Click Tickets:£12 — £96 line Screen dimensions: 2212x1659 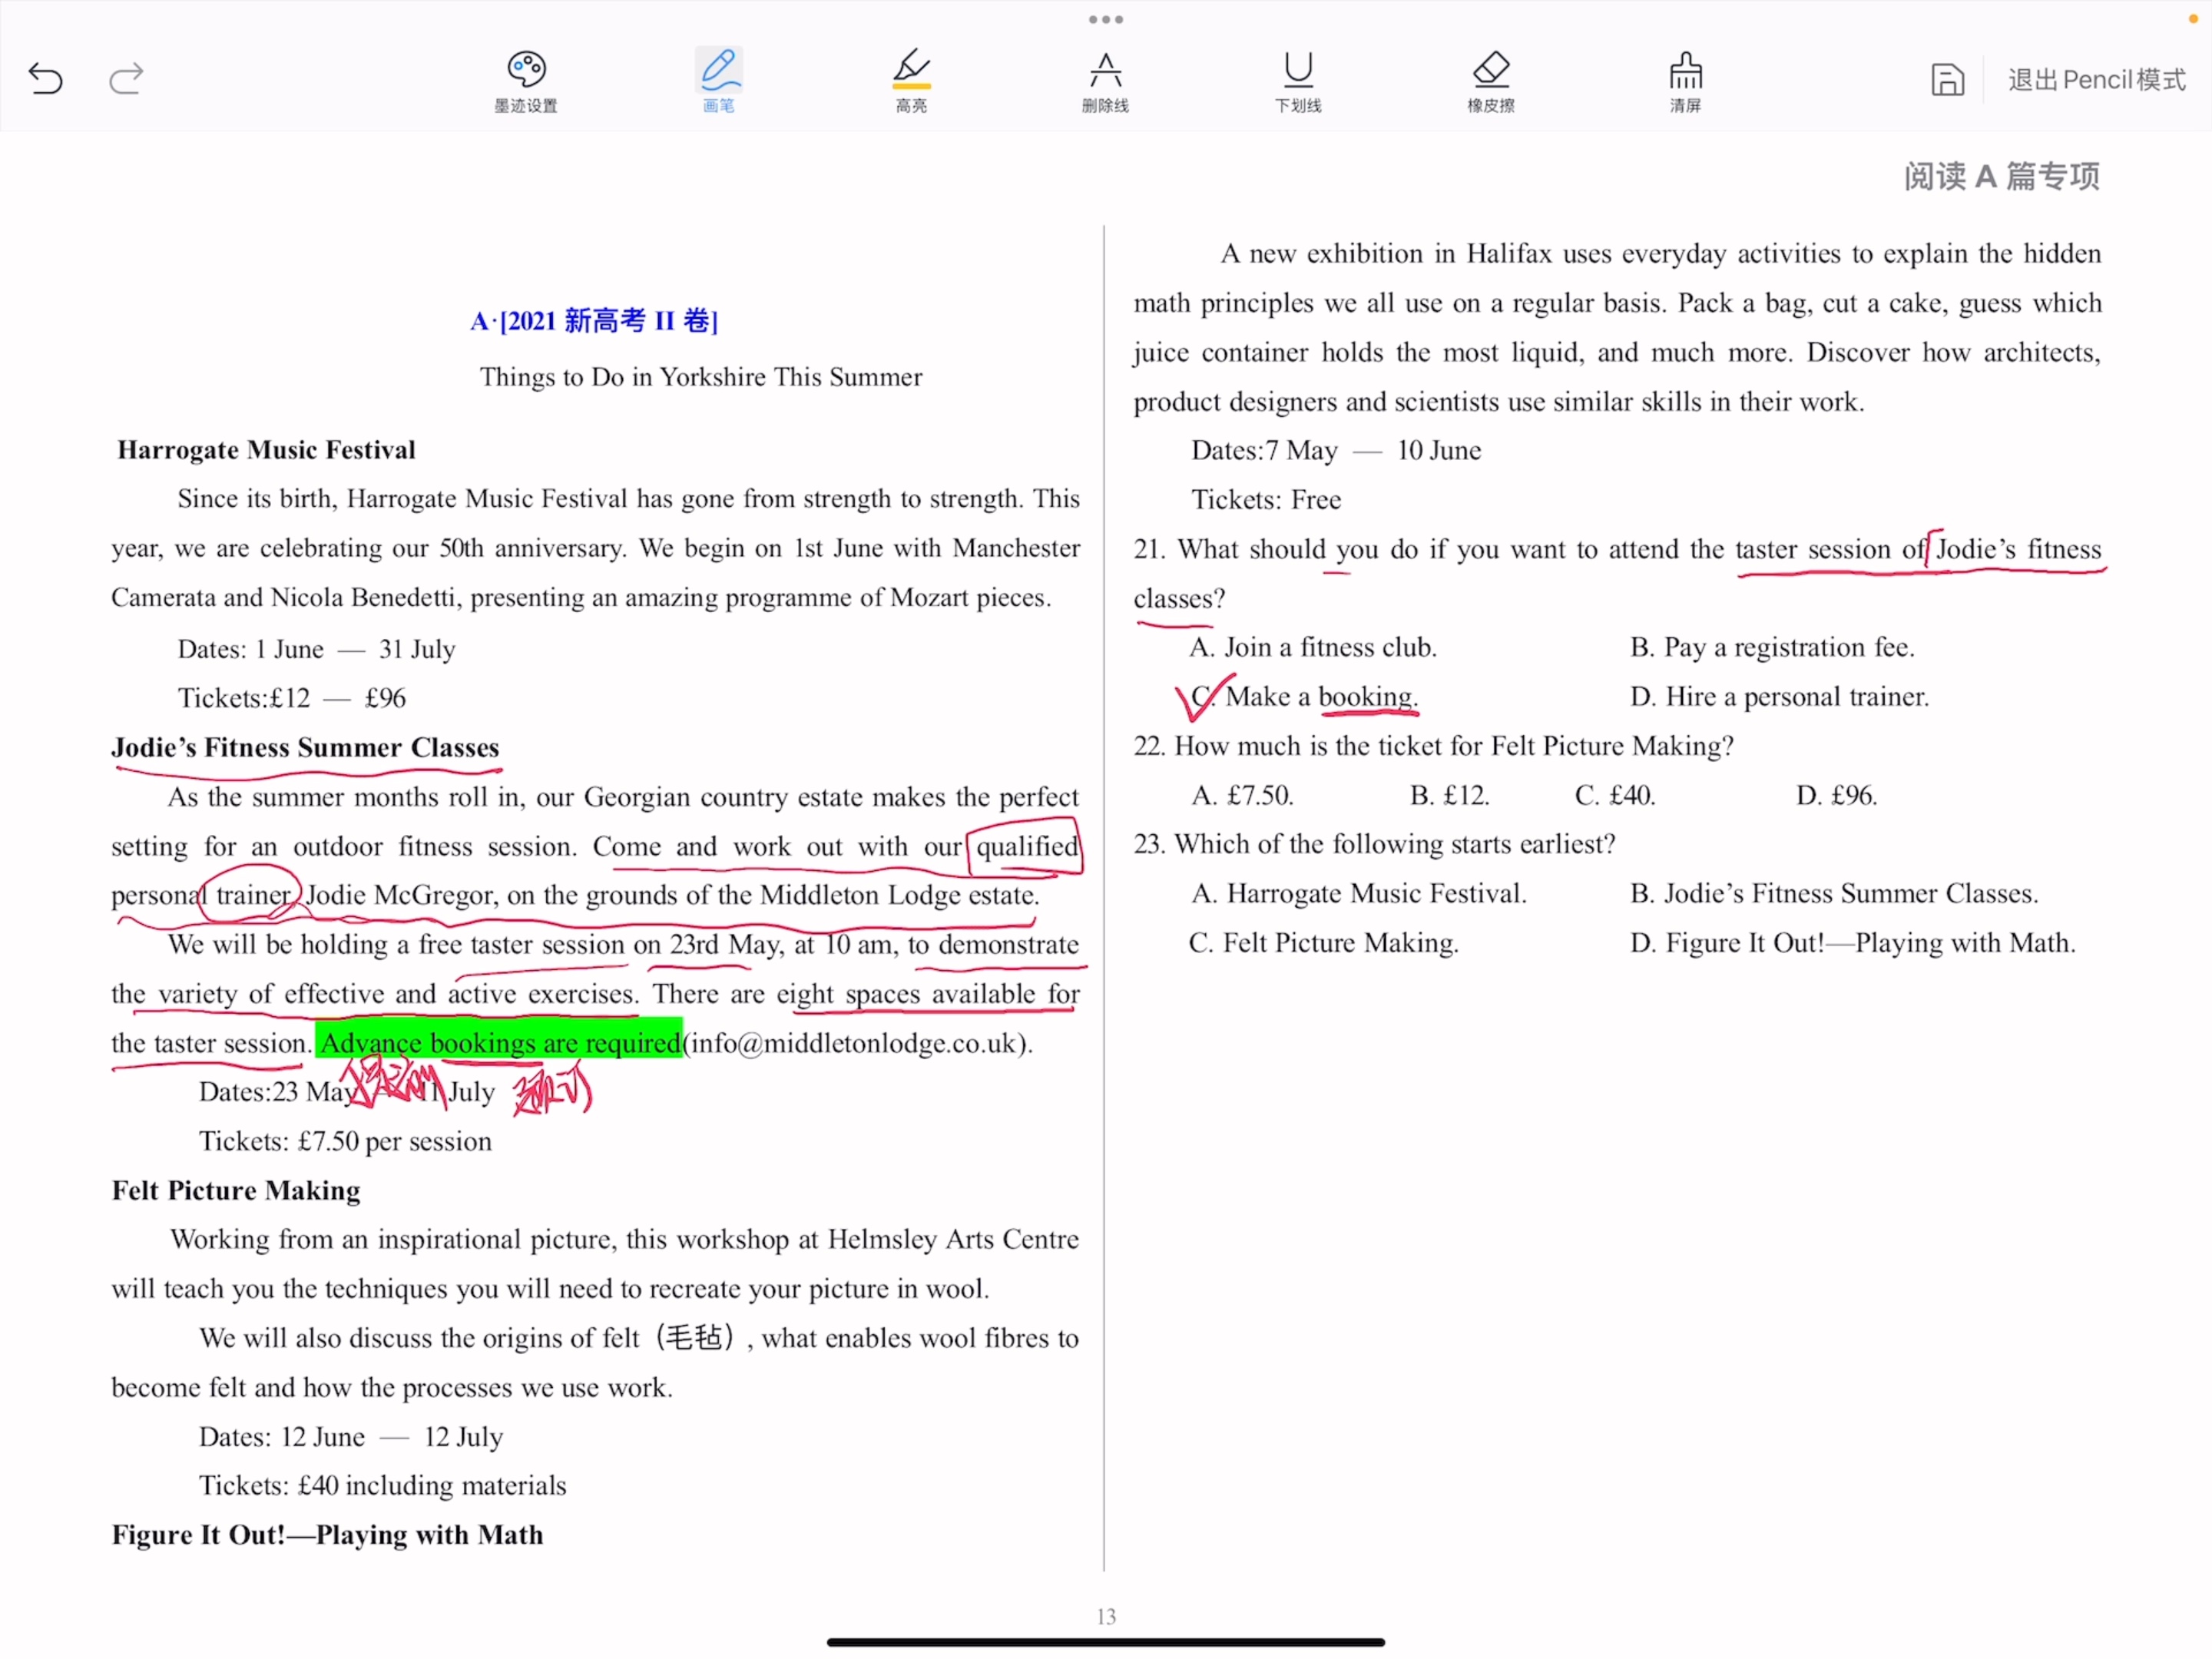(291, 698)
